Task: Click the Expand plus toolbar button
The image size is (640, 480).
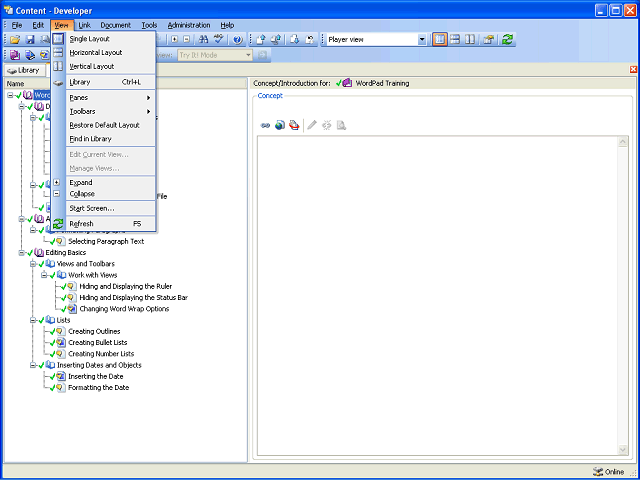Action: point(175,40)
